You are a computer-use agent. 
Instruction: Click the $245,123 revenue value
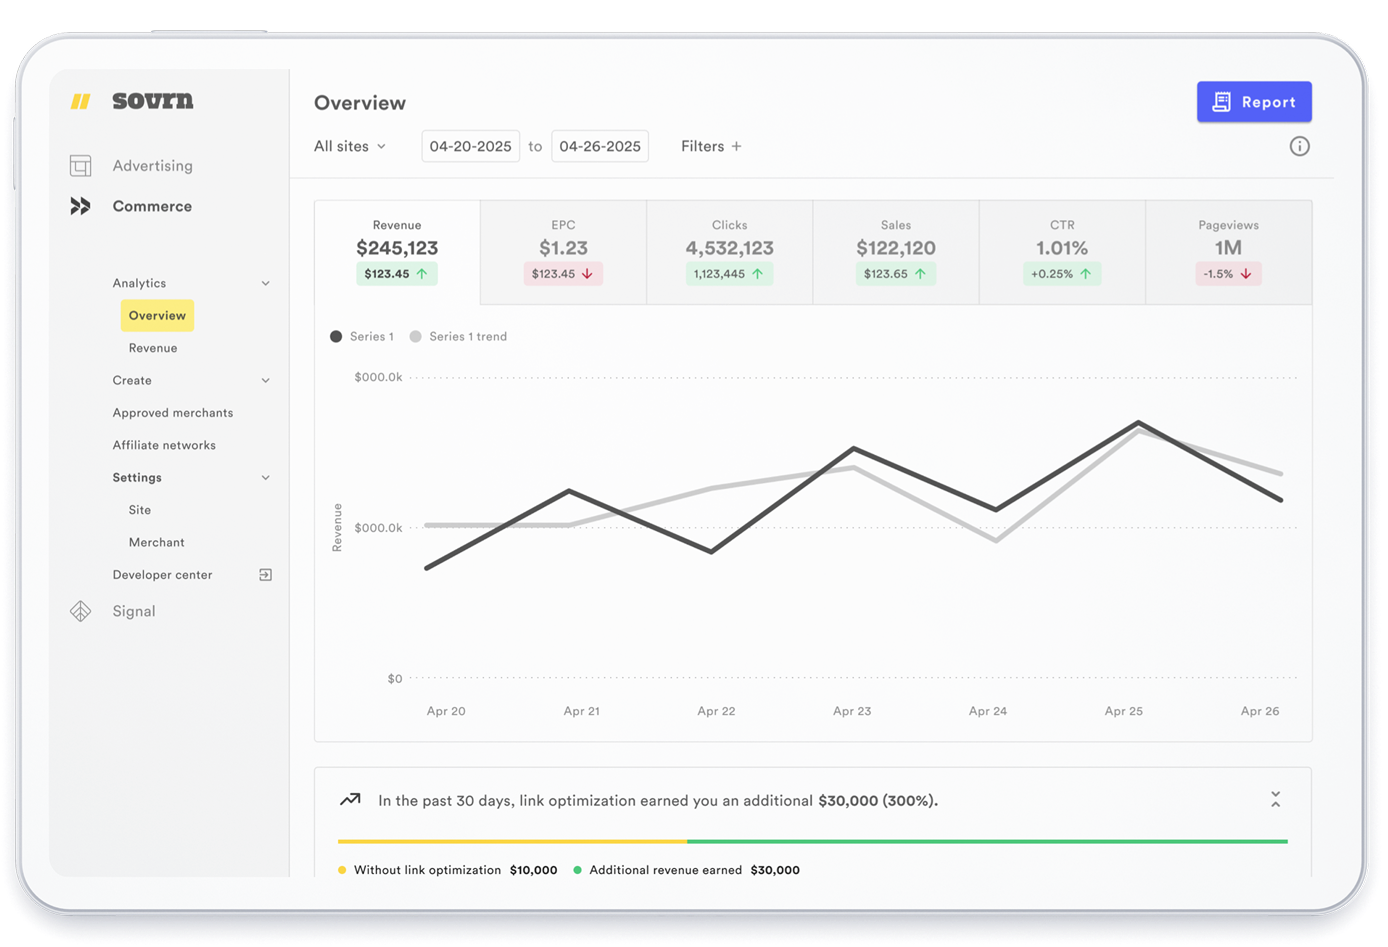[397, 248]
